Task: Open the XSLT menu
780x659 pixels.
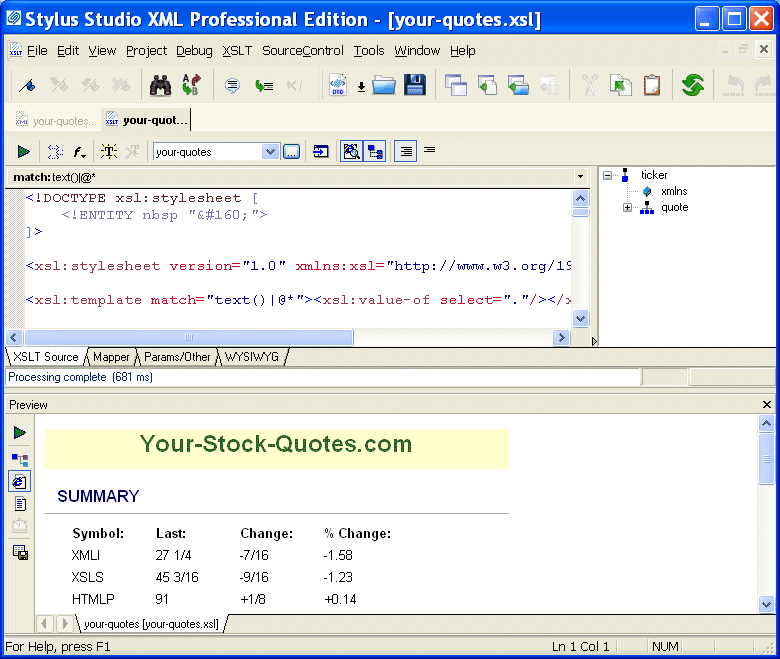Action: click(237, 51)
